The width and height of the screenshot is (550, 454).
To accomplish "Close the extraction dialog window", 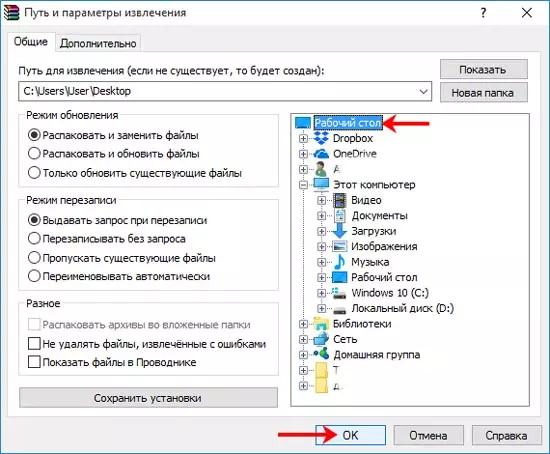I will [x=527, y=13].
